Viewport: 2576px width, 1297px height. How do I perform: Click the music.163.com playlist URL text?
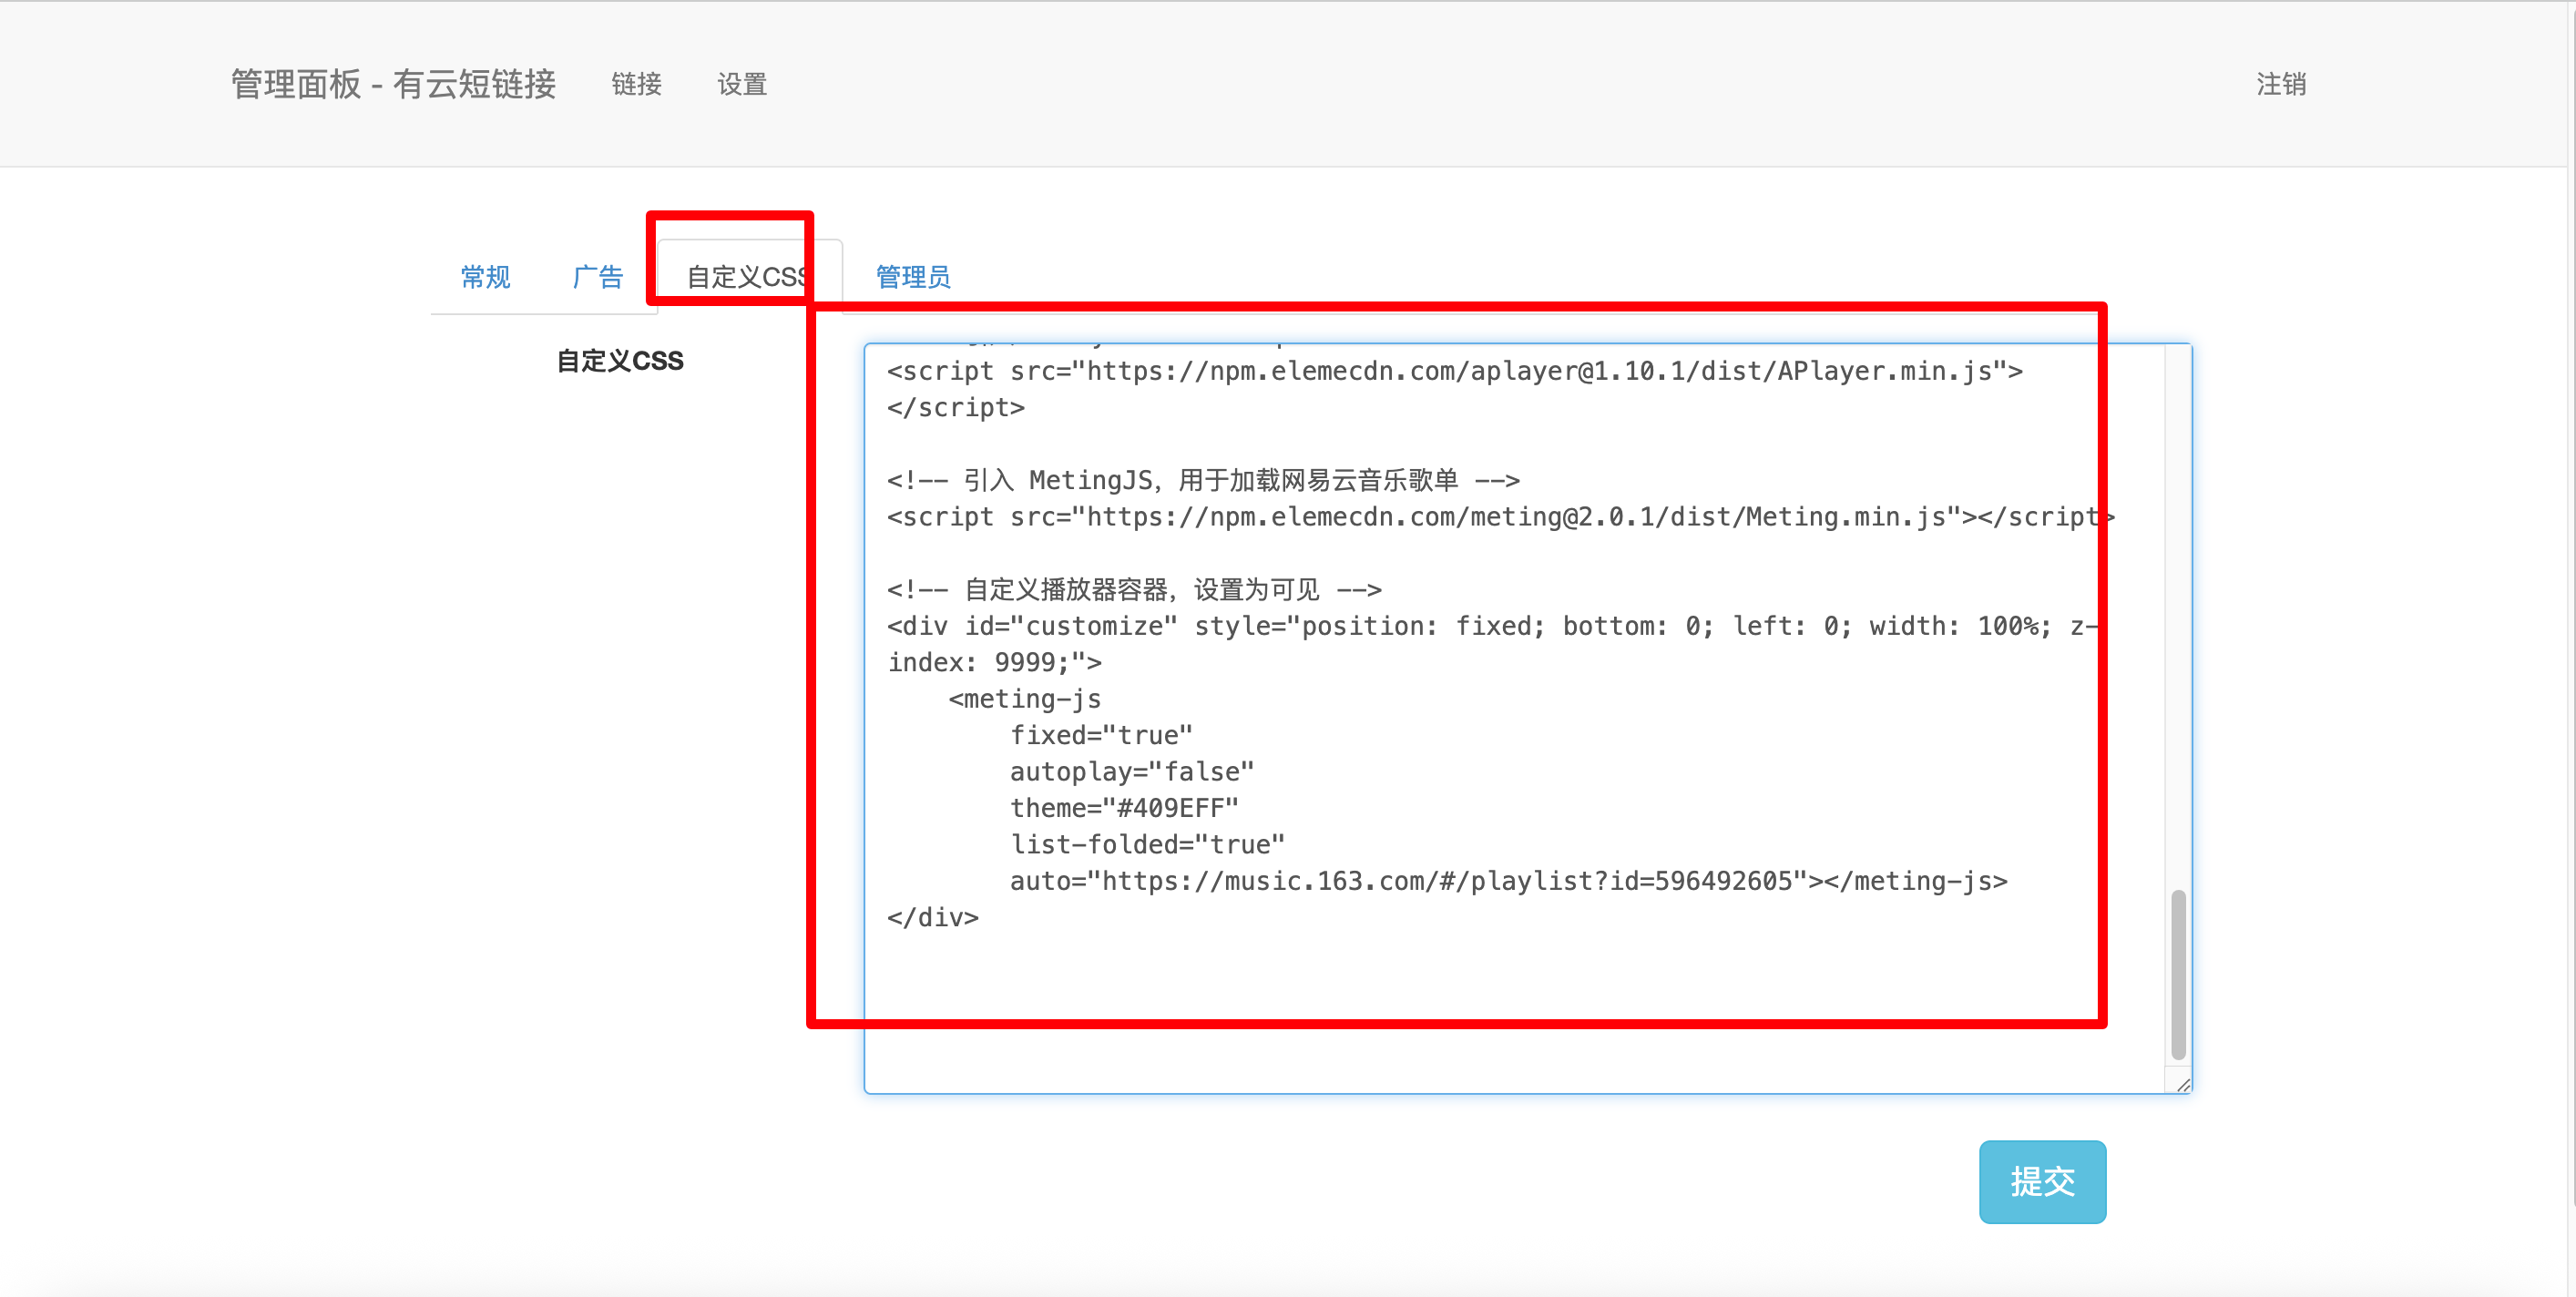tap(1447, 881)
